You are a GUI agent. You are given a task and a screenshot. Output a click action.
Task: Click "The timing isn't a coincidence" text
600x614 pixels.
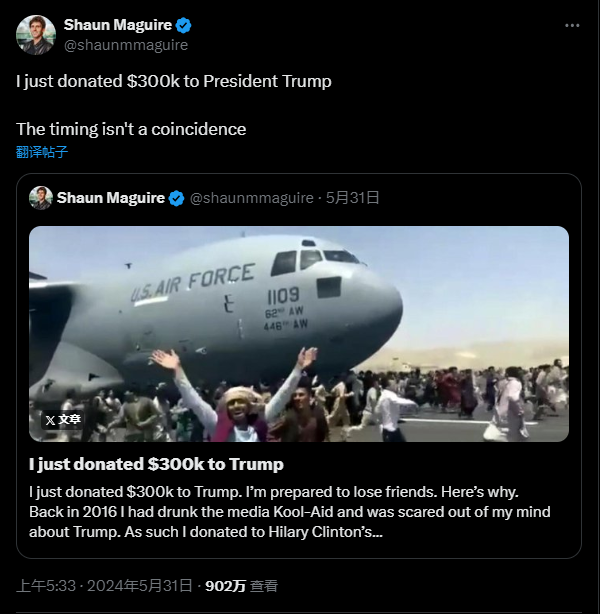point(131,129)
